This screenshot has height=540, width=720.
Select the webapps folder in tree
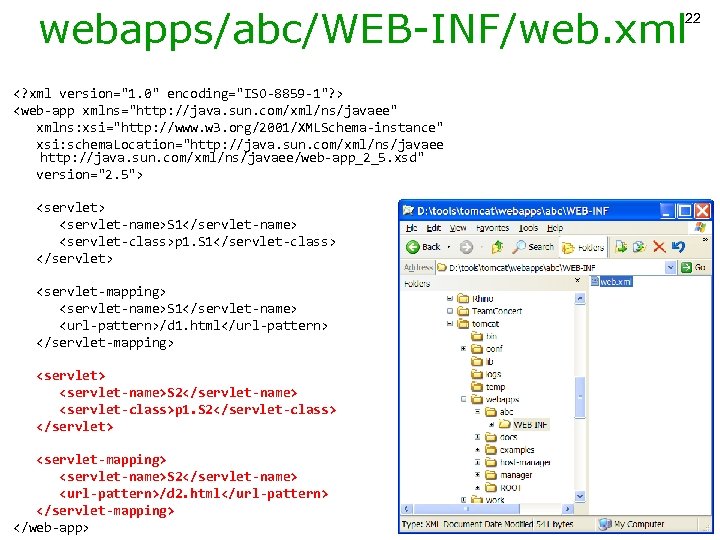(495, 399)
